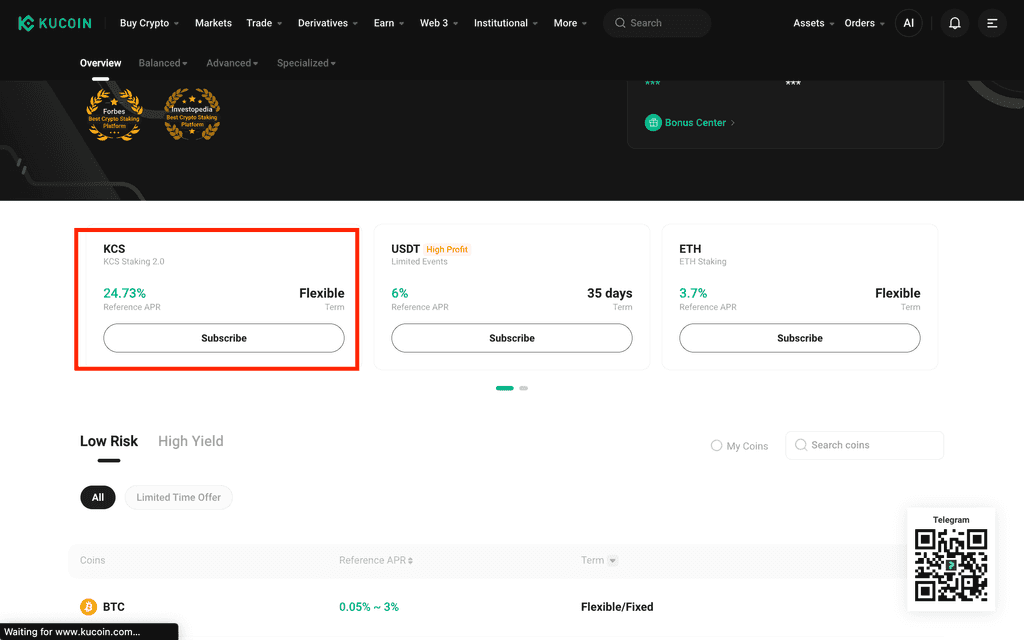
Task: Subscribe to the ETH Staking card
Action: pos(799,338)
